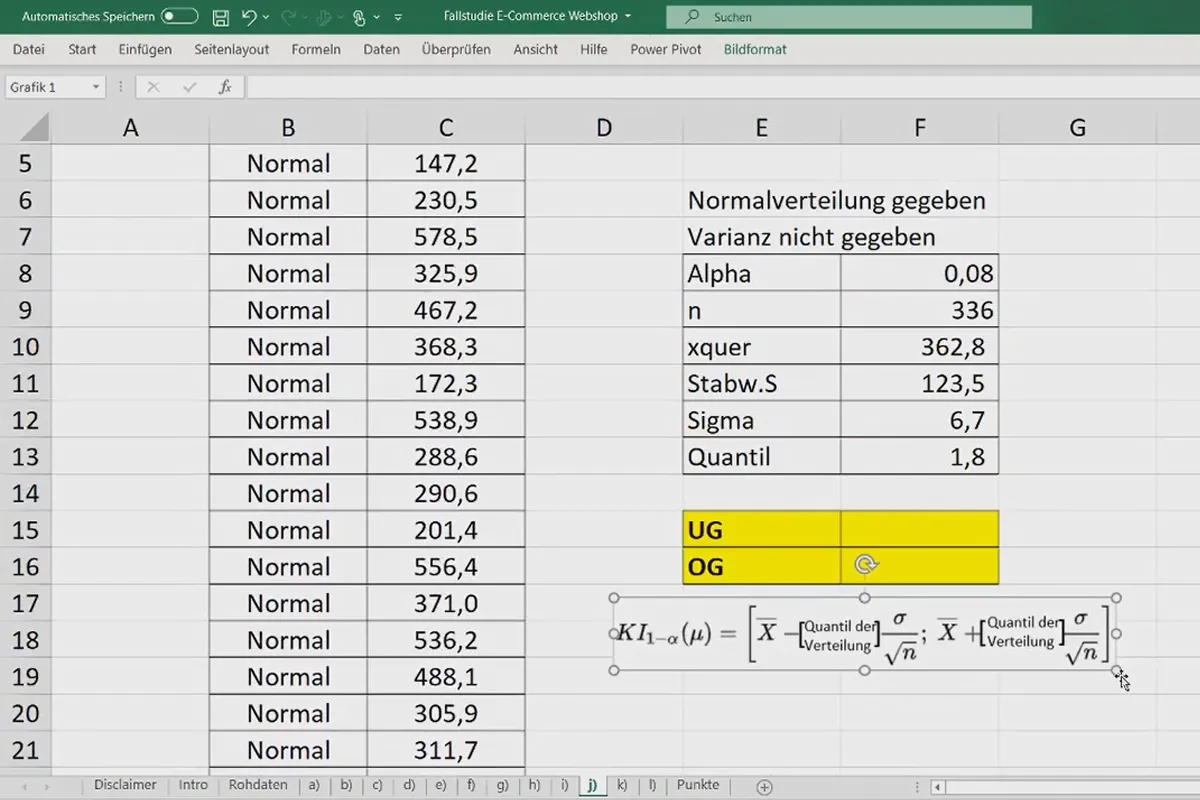Click the Stabw.S label cell
The width and height of the screenshot is (1200, 800).
(x=762, y=384)
